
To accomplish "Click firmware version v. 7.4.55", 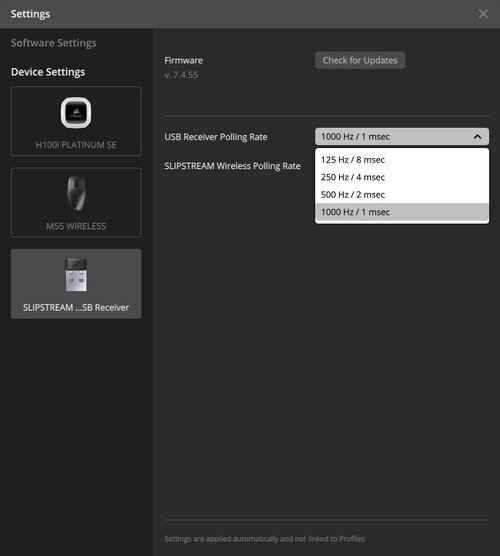I will (x=181, y=75).
